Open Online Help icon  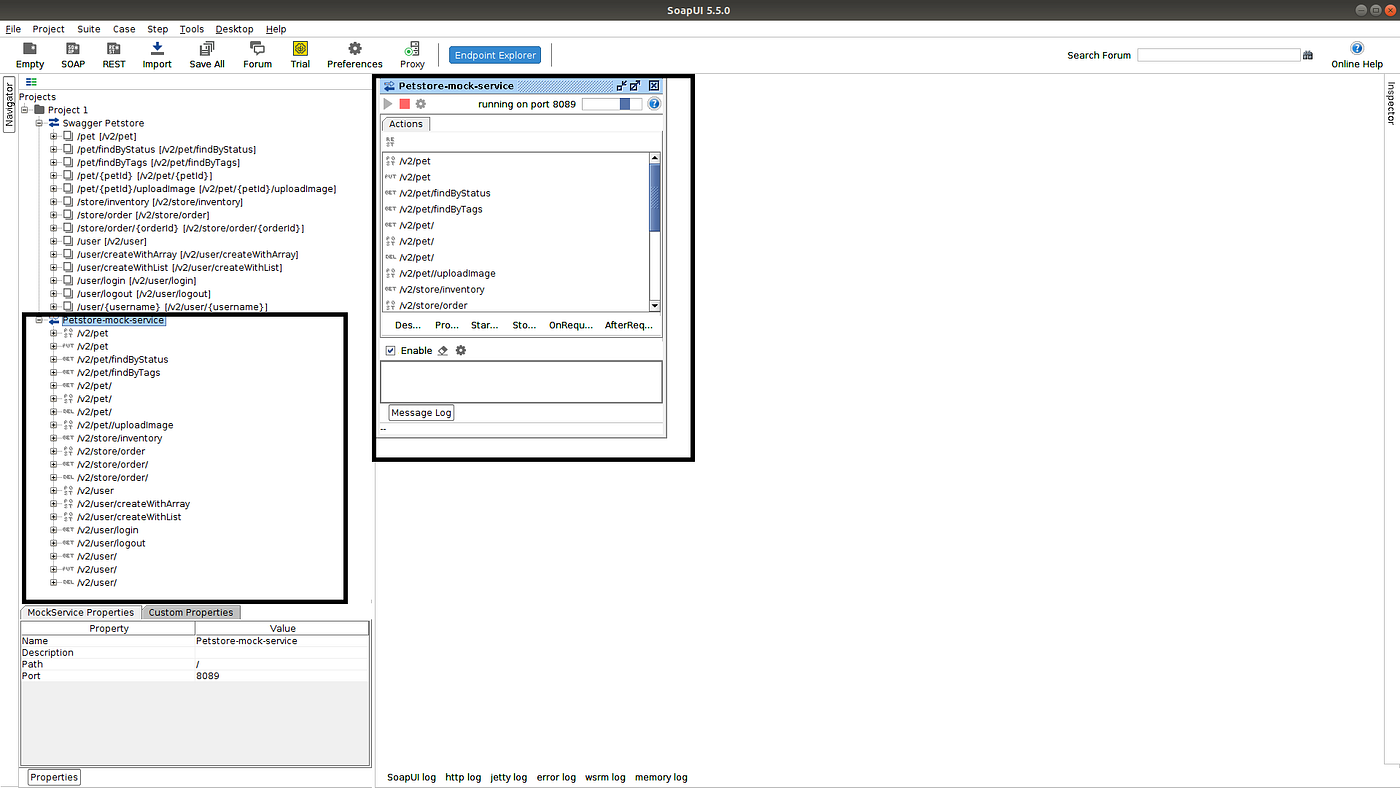(1357, 48)
